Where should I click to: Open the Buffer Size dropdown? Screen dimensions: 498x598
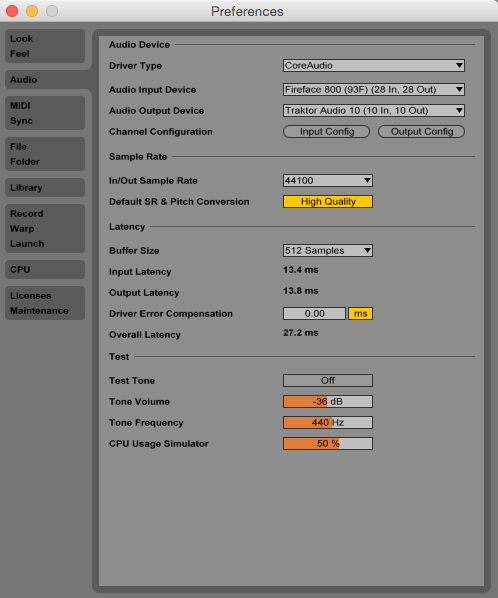tap(328, 251)
